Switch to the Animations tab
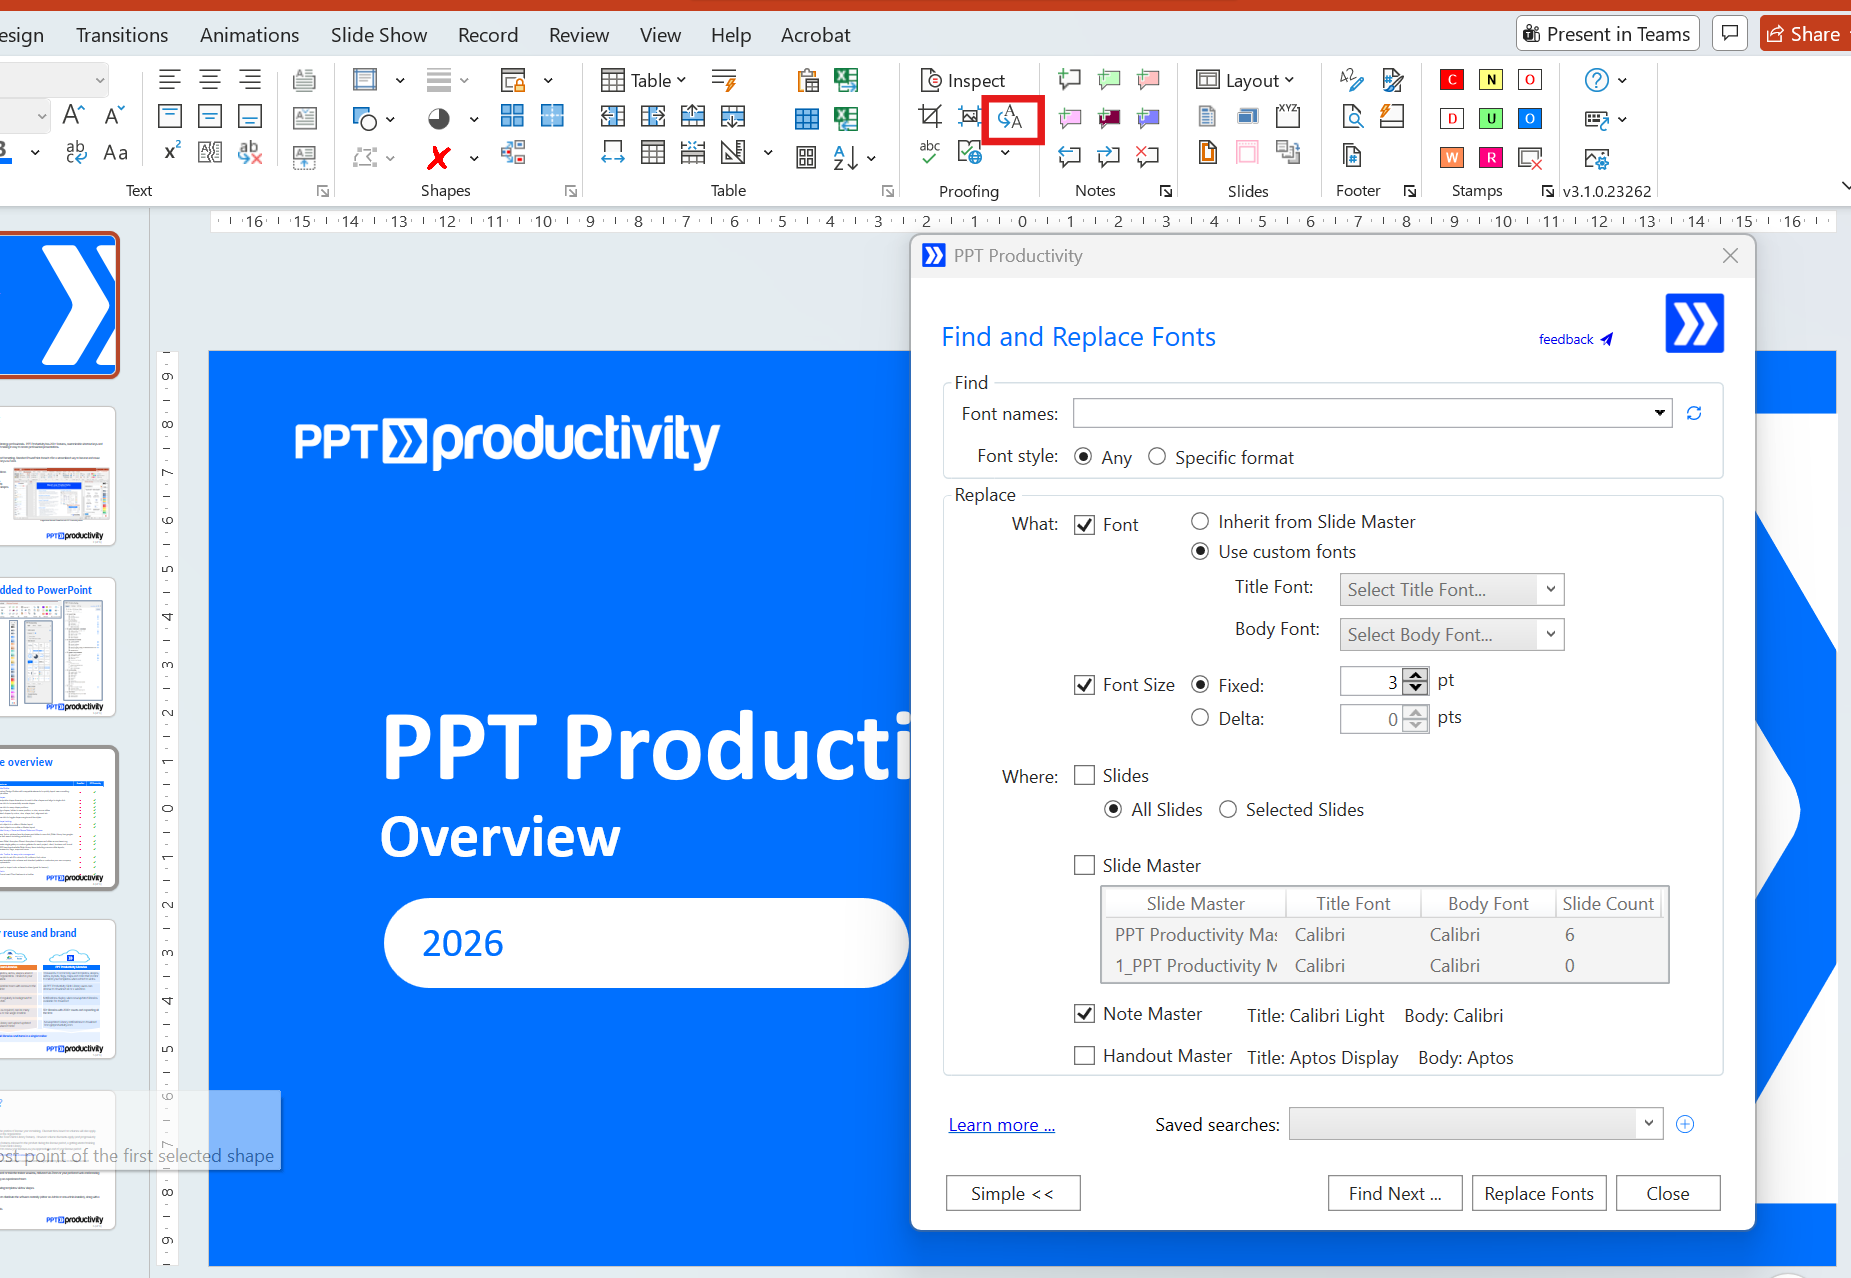The width and height of the screenshot is (1851, 1278). pyautogui.click(x=249, y=35)
